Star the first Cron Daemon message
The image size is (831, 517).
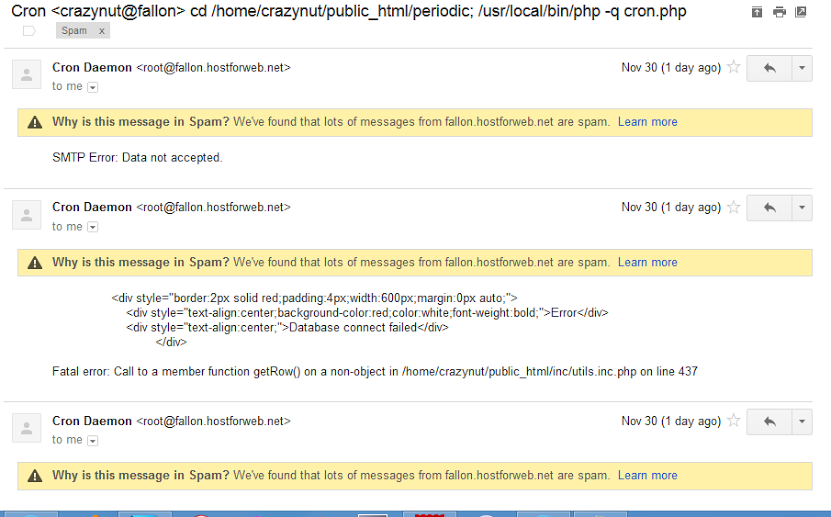tap(733, 67)
